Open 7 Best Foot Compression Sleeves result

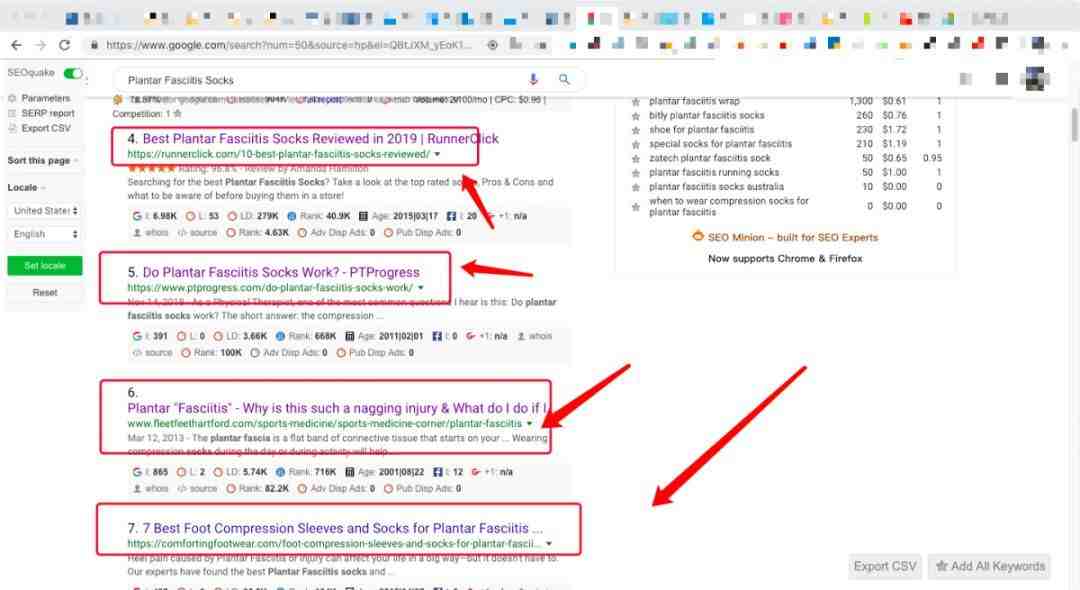pyautogui.click(x=342, y=529)
